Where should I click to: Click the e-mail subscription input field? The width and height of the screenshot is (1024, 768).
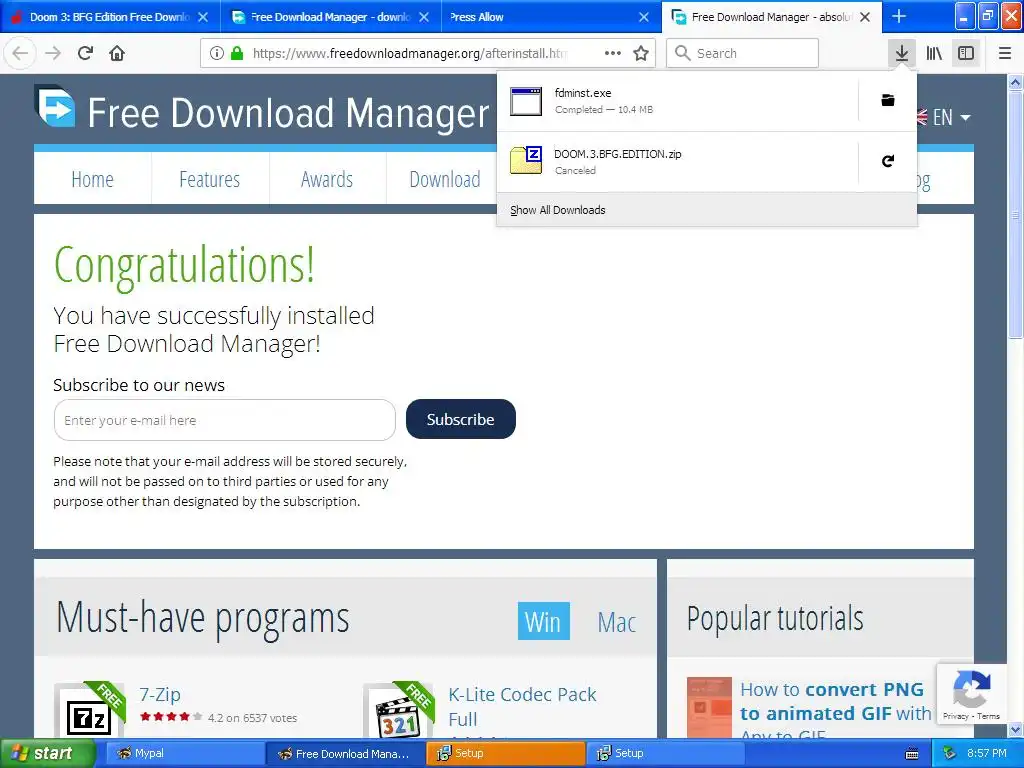225,420
